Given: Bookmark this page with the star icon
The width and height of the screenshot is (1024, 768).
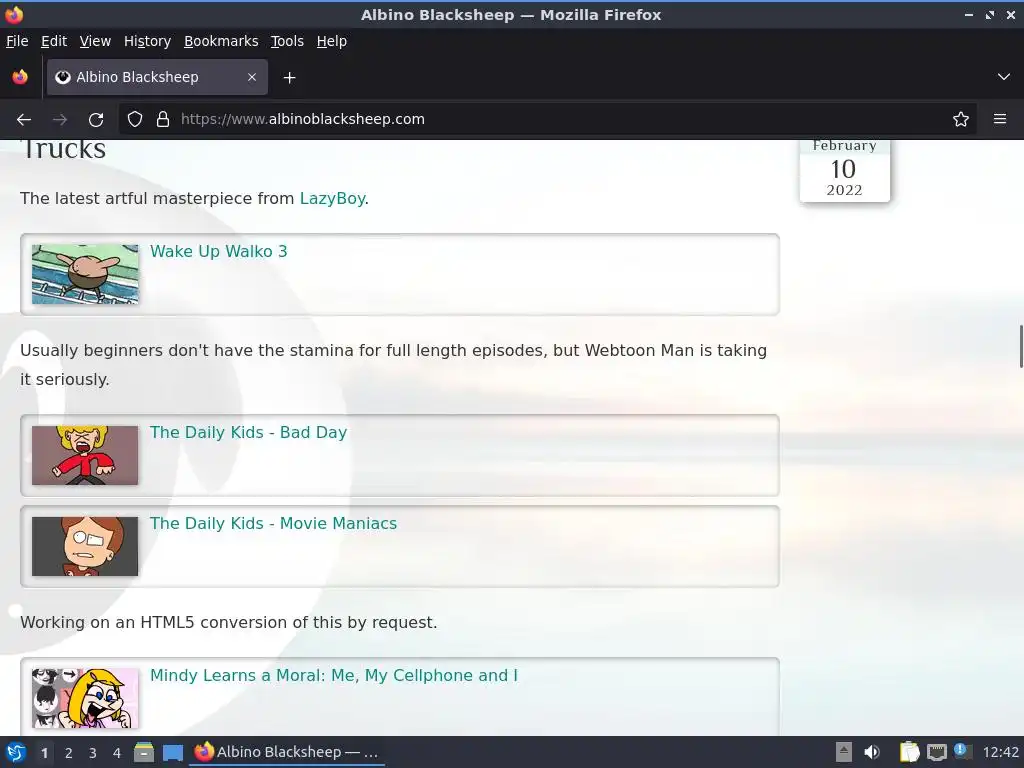Looking at the screenshot, I should coord(961,120).
